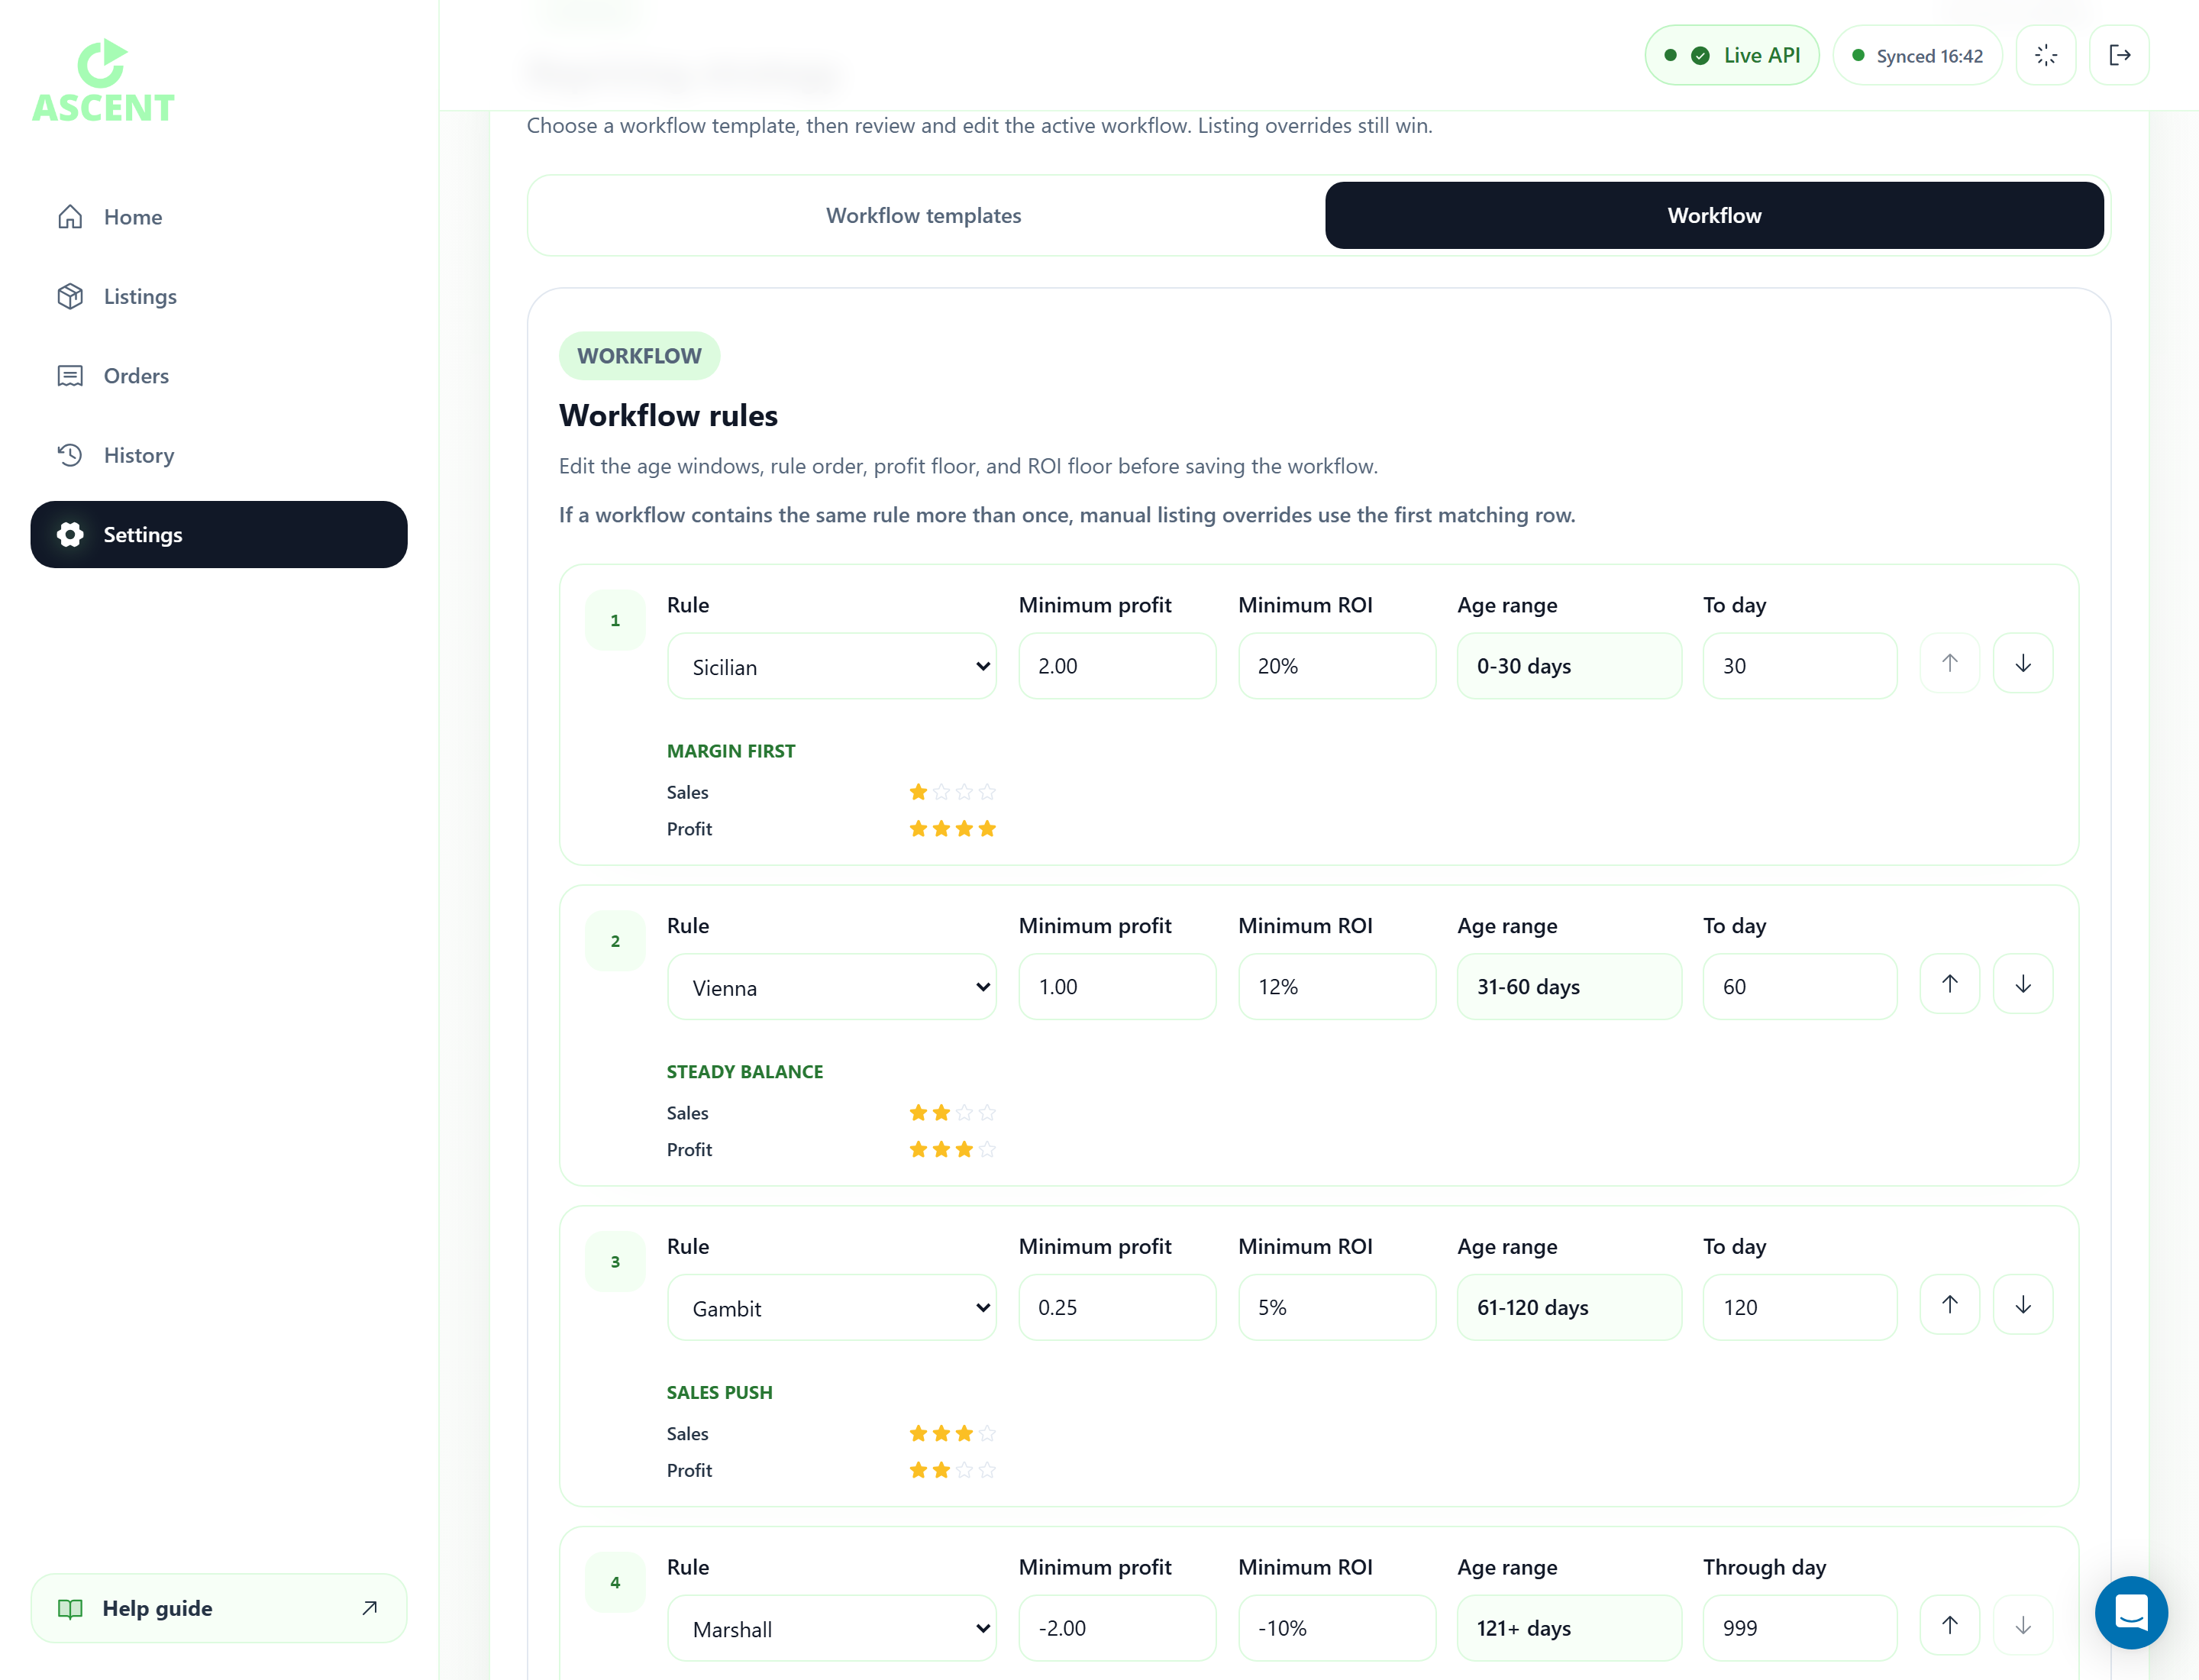Click the History clock icon

click(x=70, y=455)
